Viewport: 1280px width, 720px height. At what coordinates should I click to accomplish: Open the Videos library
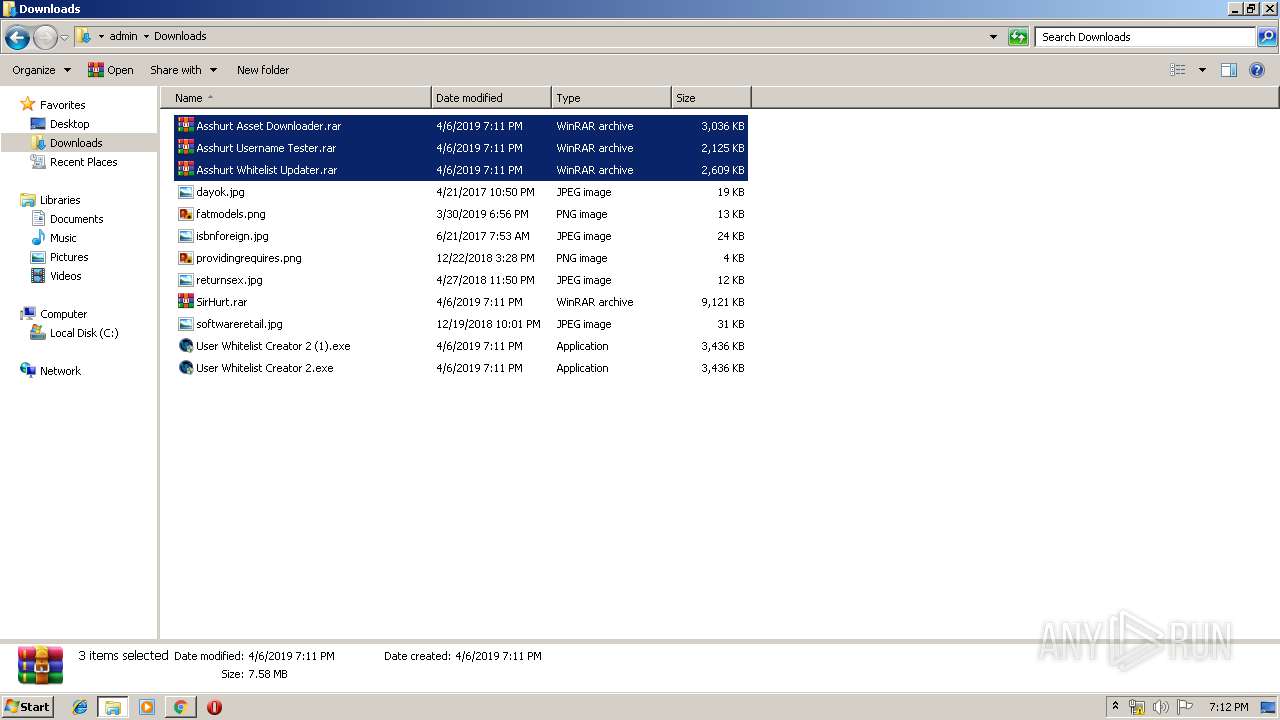[65, 276]
